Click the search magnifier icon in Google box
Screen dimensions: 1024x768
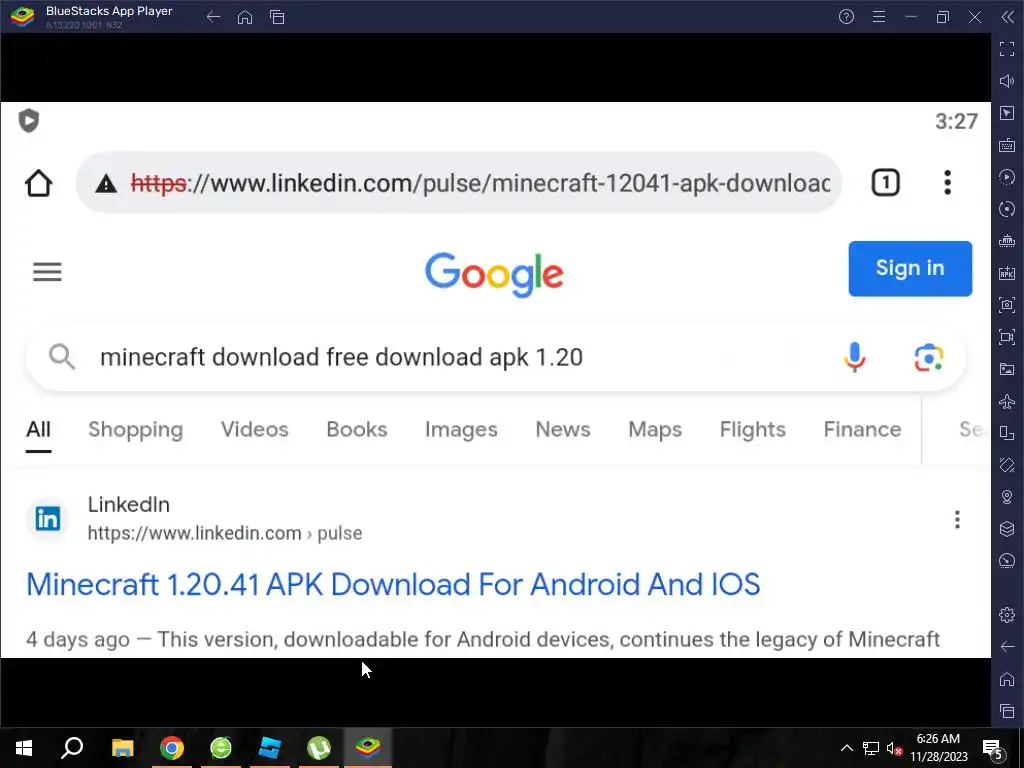62,357
